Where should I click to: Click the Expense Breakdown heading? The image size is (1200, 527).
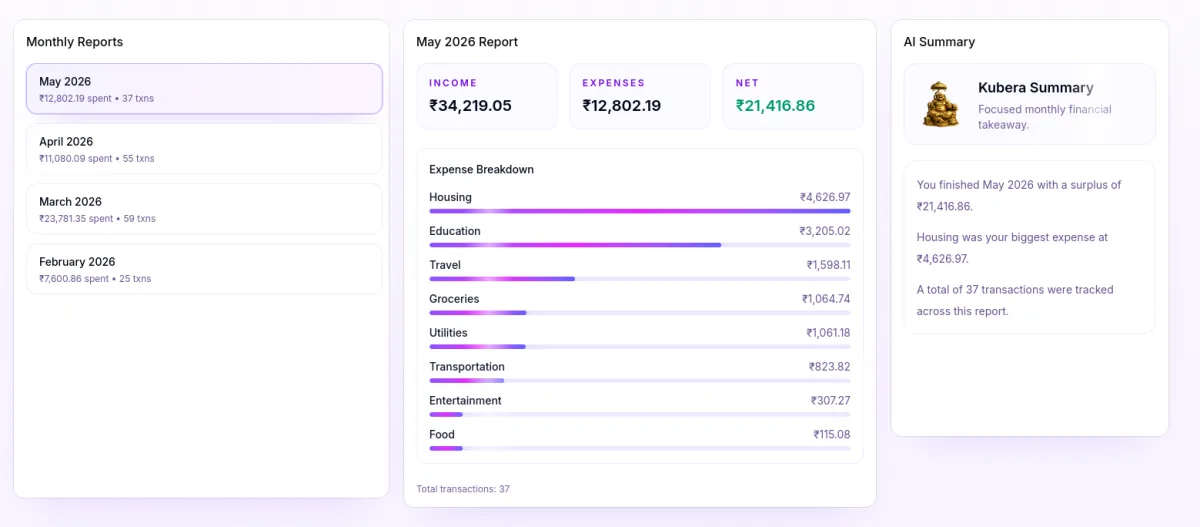tap(481, 169)
